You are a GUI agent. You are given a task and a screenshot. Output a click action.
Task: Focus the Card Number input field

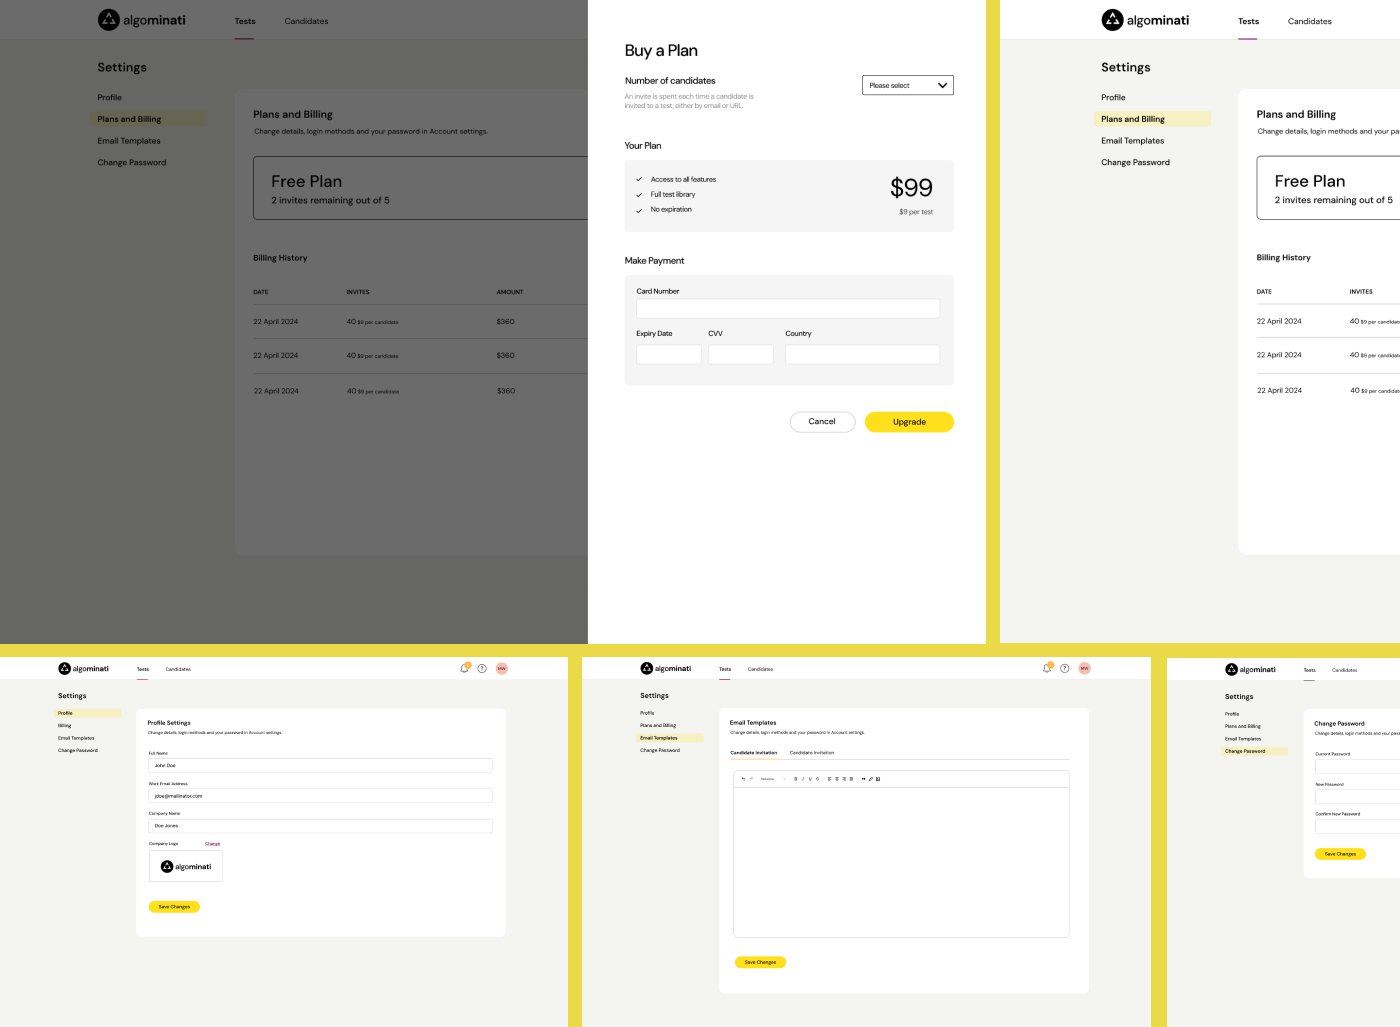pyautogui.click(x=787, y=309)
